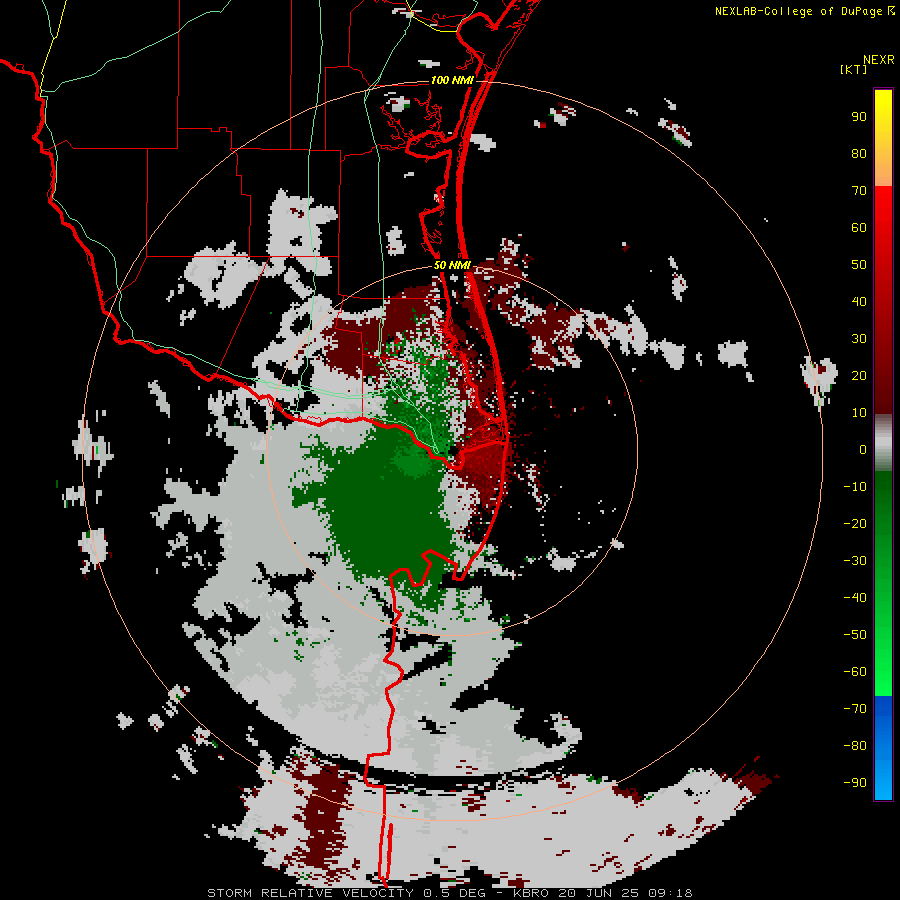Click the -50 value on velocity scale
Screen dimensions: 900x900
[855, 634]
